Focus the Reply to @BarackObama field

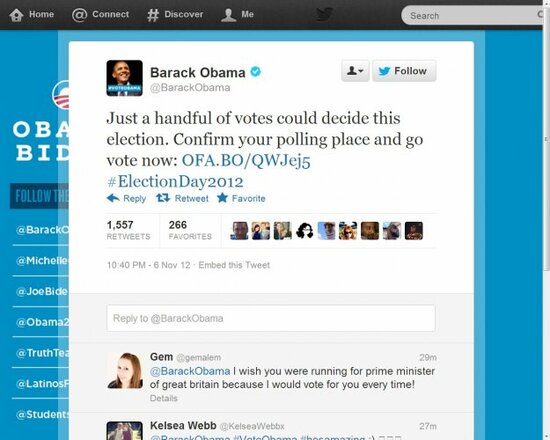click(x=271, y=318)
